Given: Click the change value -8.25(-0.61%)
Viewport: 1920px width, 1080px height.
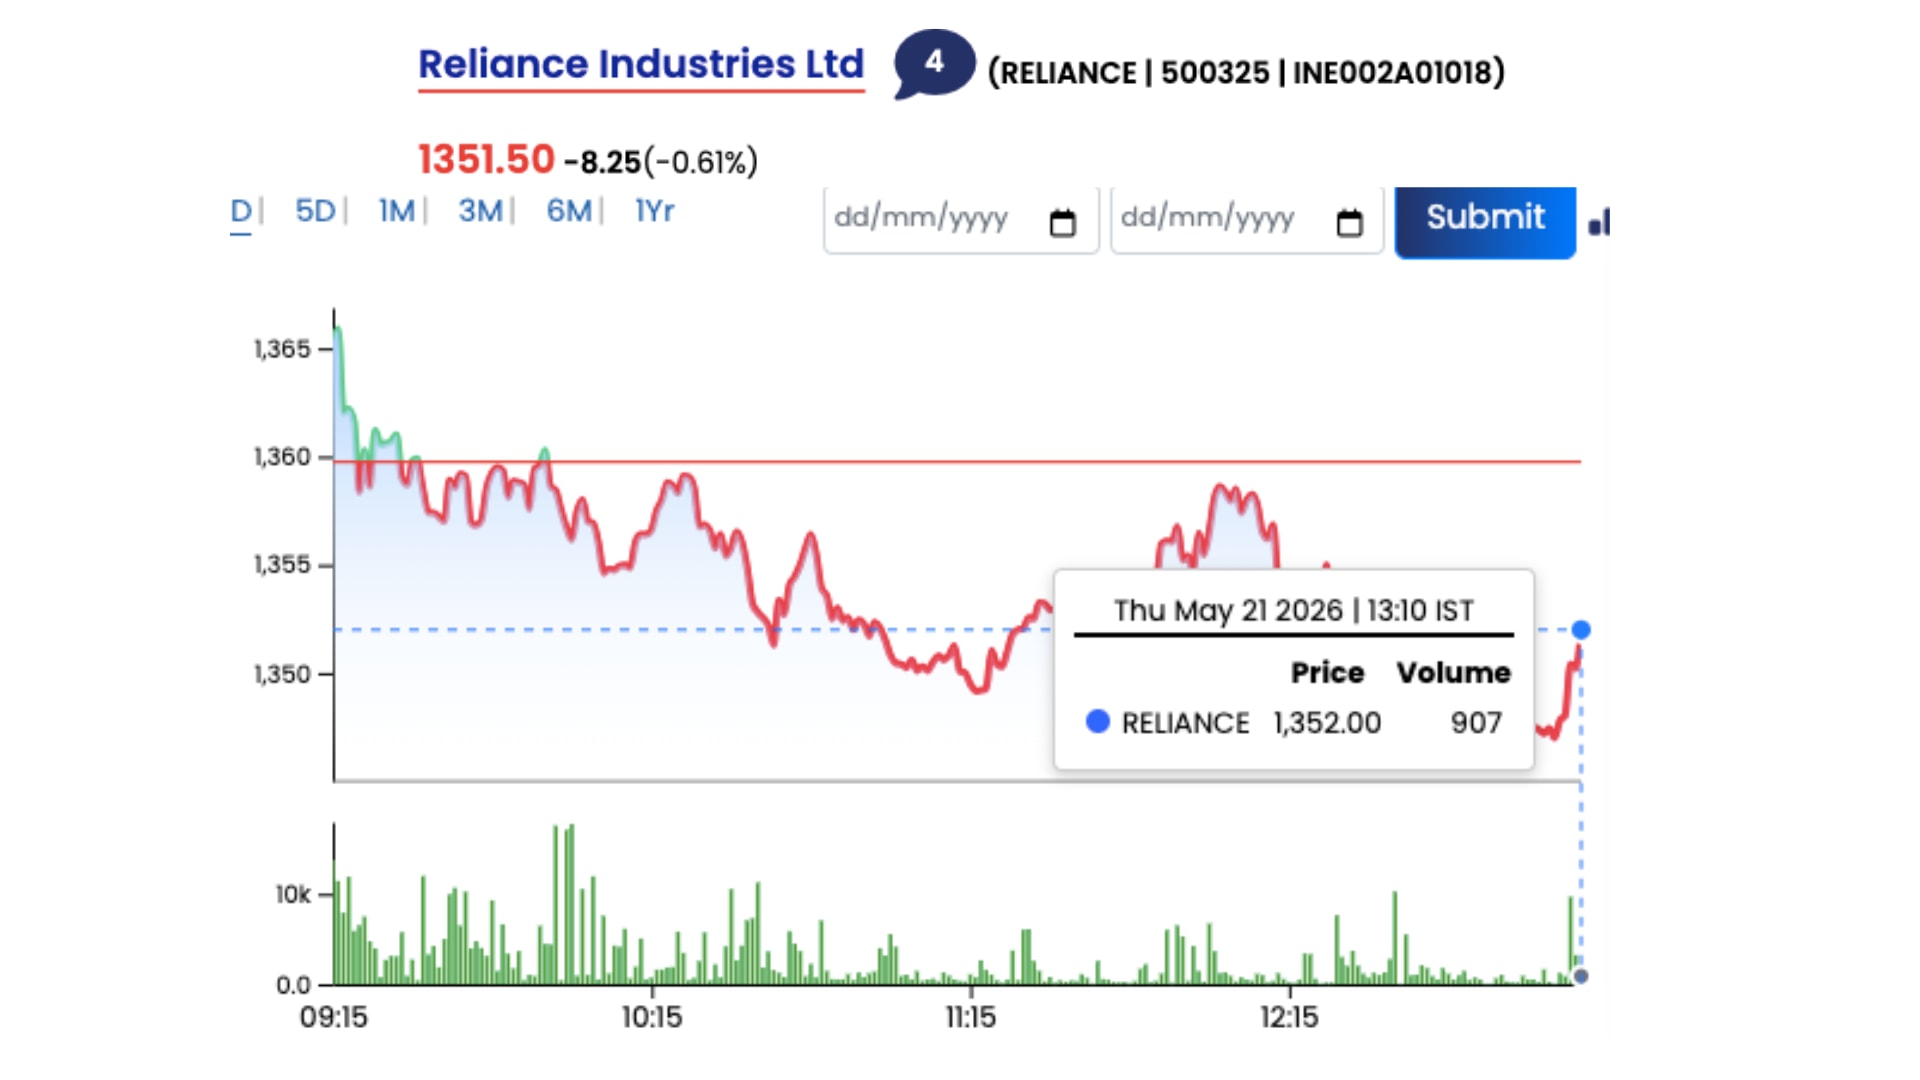Looking at the screenshot, I should [661, 162].
